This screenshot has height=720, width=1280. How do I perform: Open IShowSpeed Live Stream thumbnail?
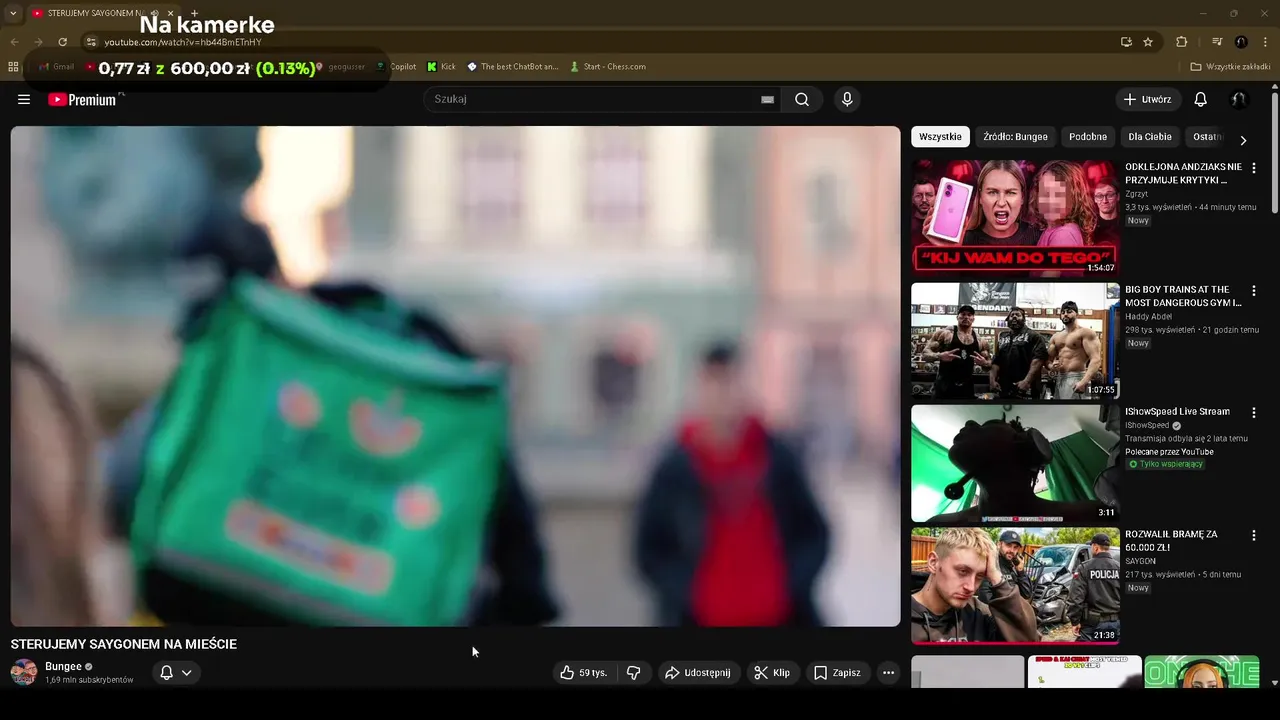coord(1015,463)
